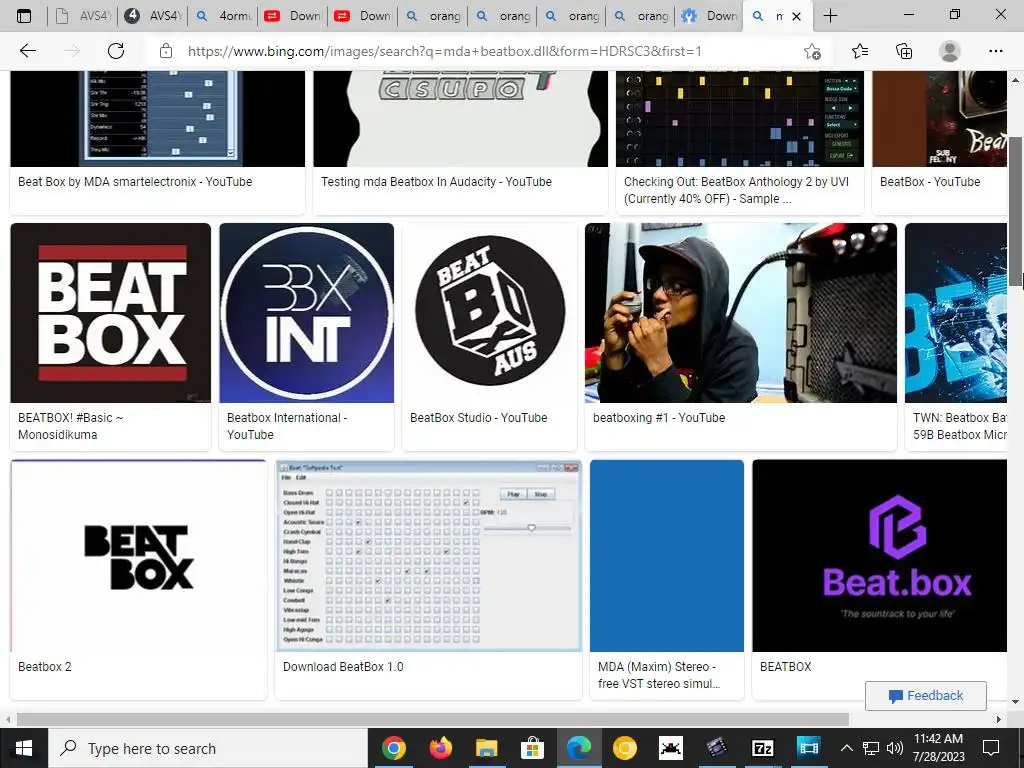Switch to the 4orm search tab
This screenshot has width=1024, height=768.
[223, 16]
